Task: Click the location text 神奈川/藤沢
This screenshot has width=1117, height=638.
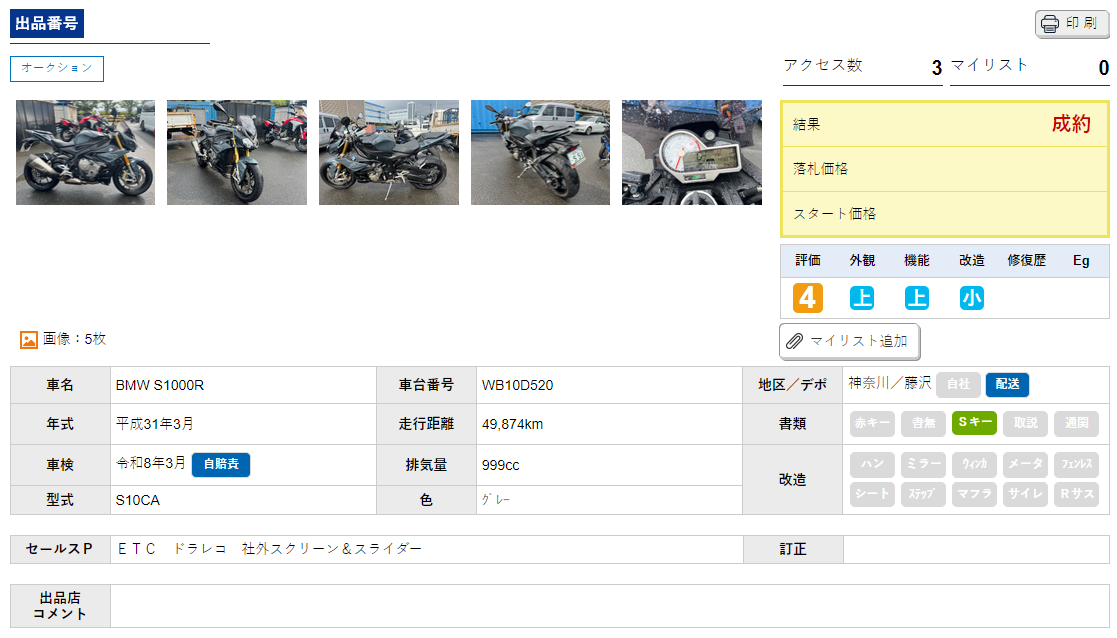Action: 890,383
